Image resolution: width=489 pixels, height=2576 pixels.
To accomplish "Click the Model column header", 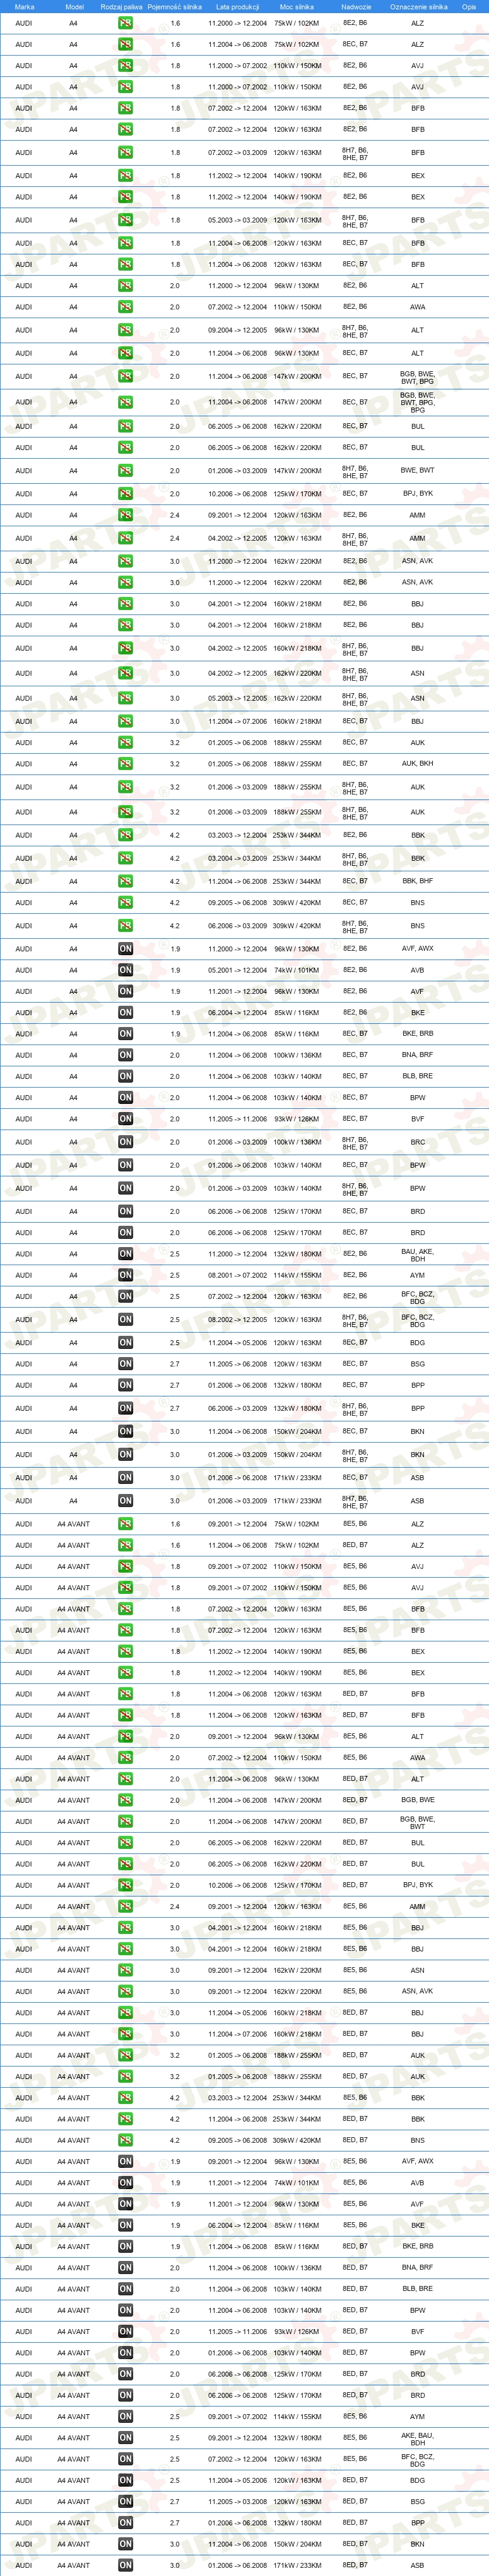I will pos(74,6).
